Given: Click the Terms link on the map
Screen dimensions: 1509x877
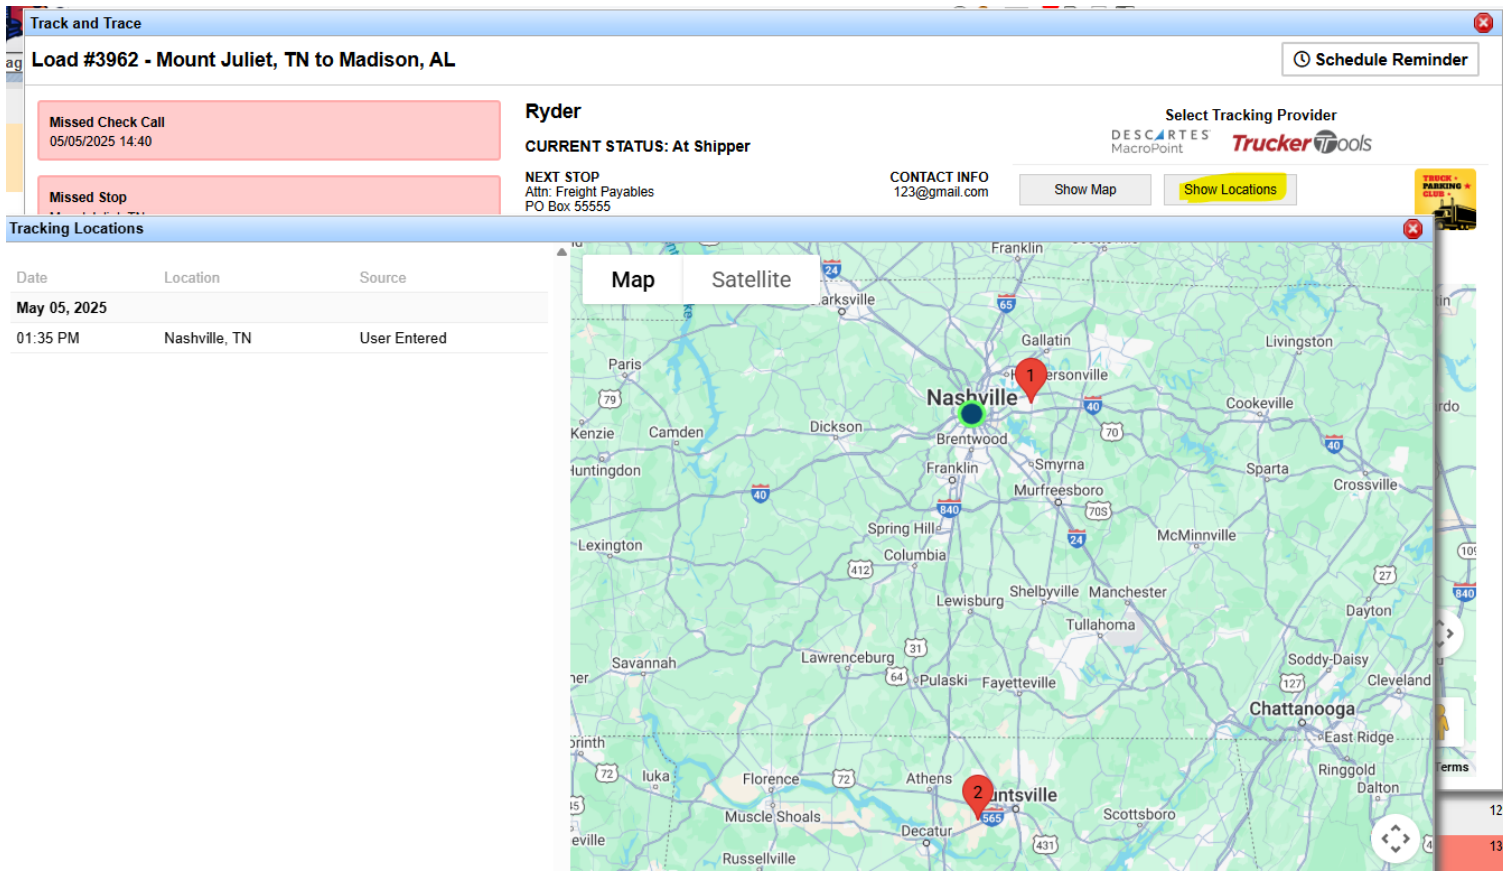Looking at the screenshot, I should pos(1453,767).
